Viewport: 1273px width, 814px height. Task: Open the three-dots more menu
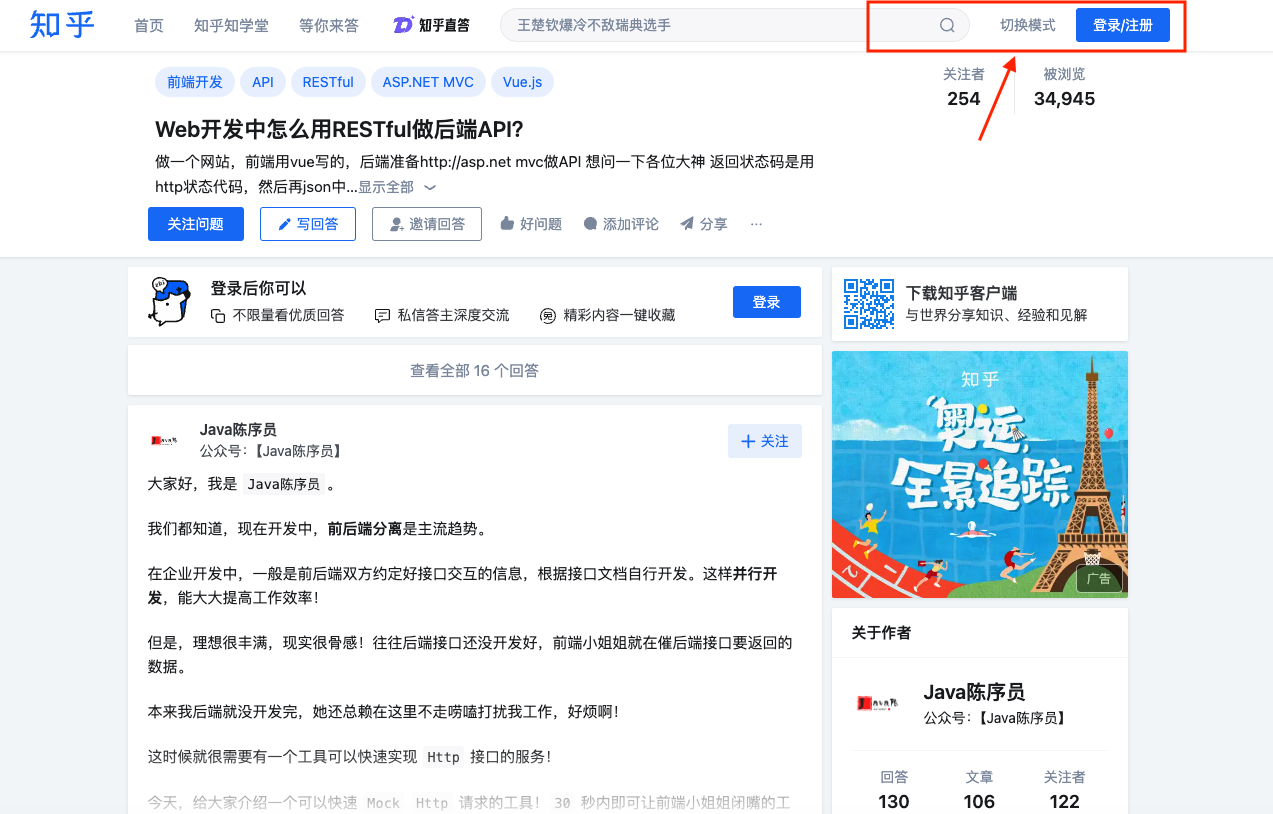[x=756, y=224]
